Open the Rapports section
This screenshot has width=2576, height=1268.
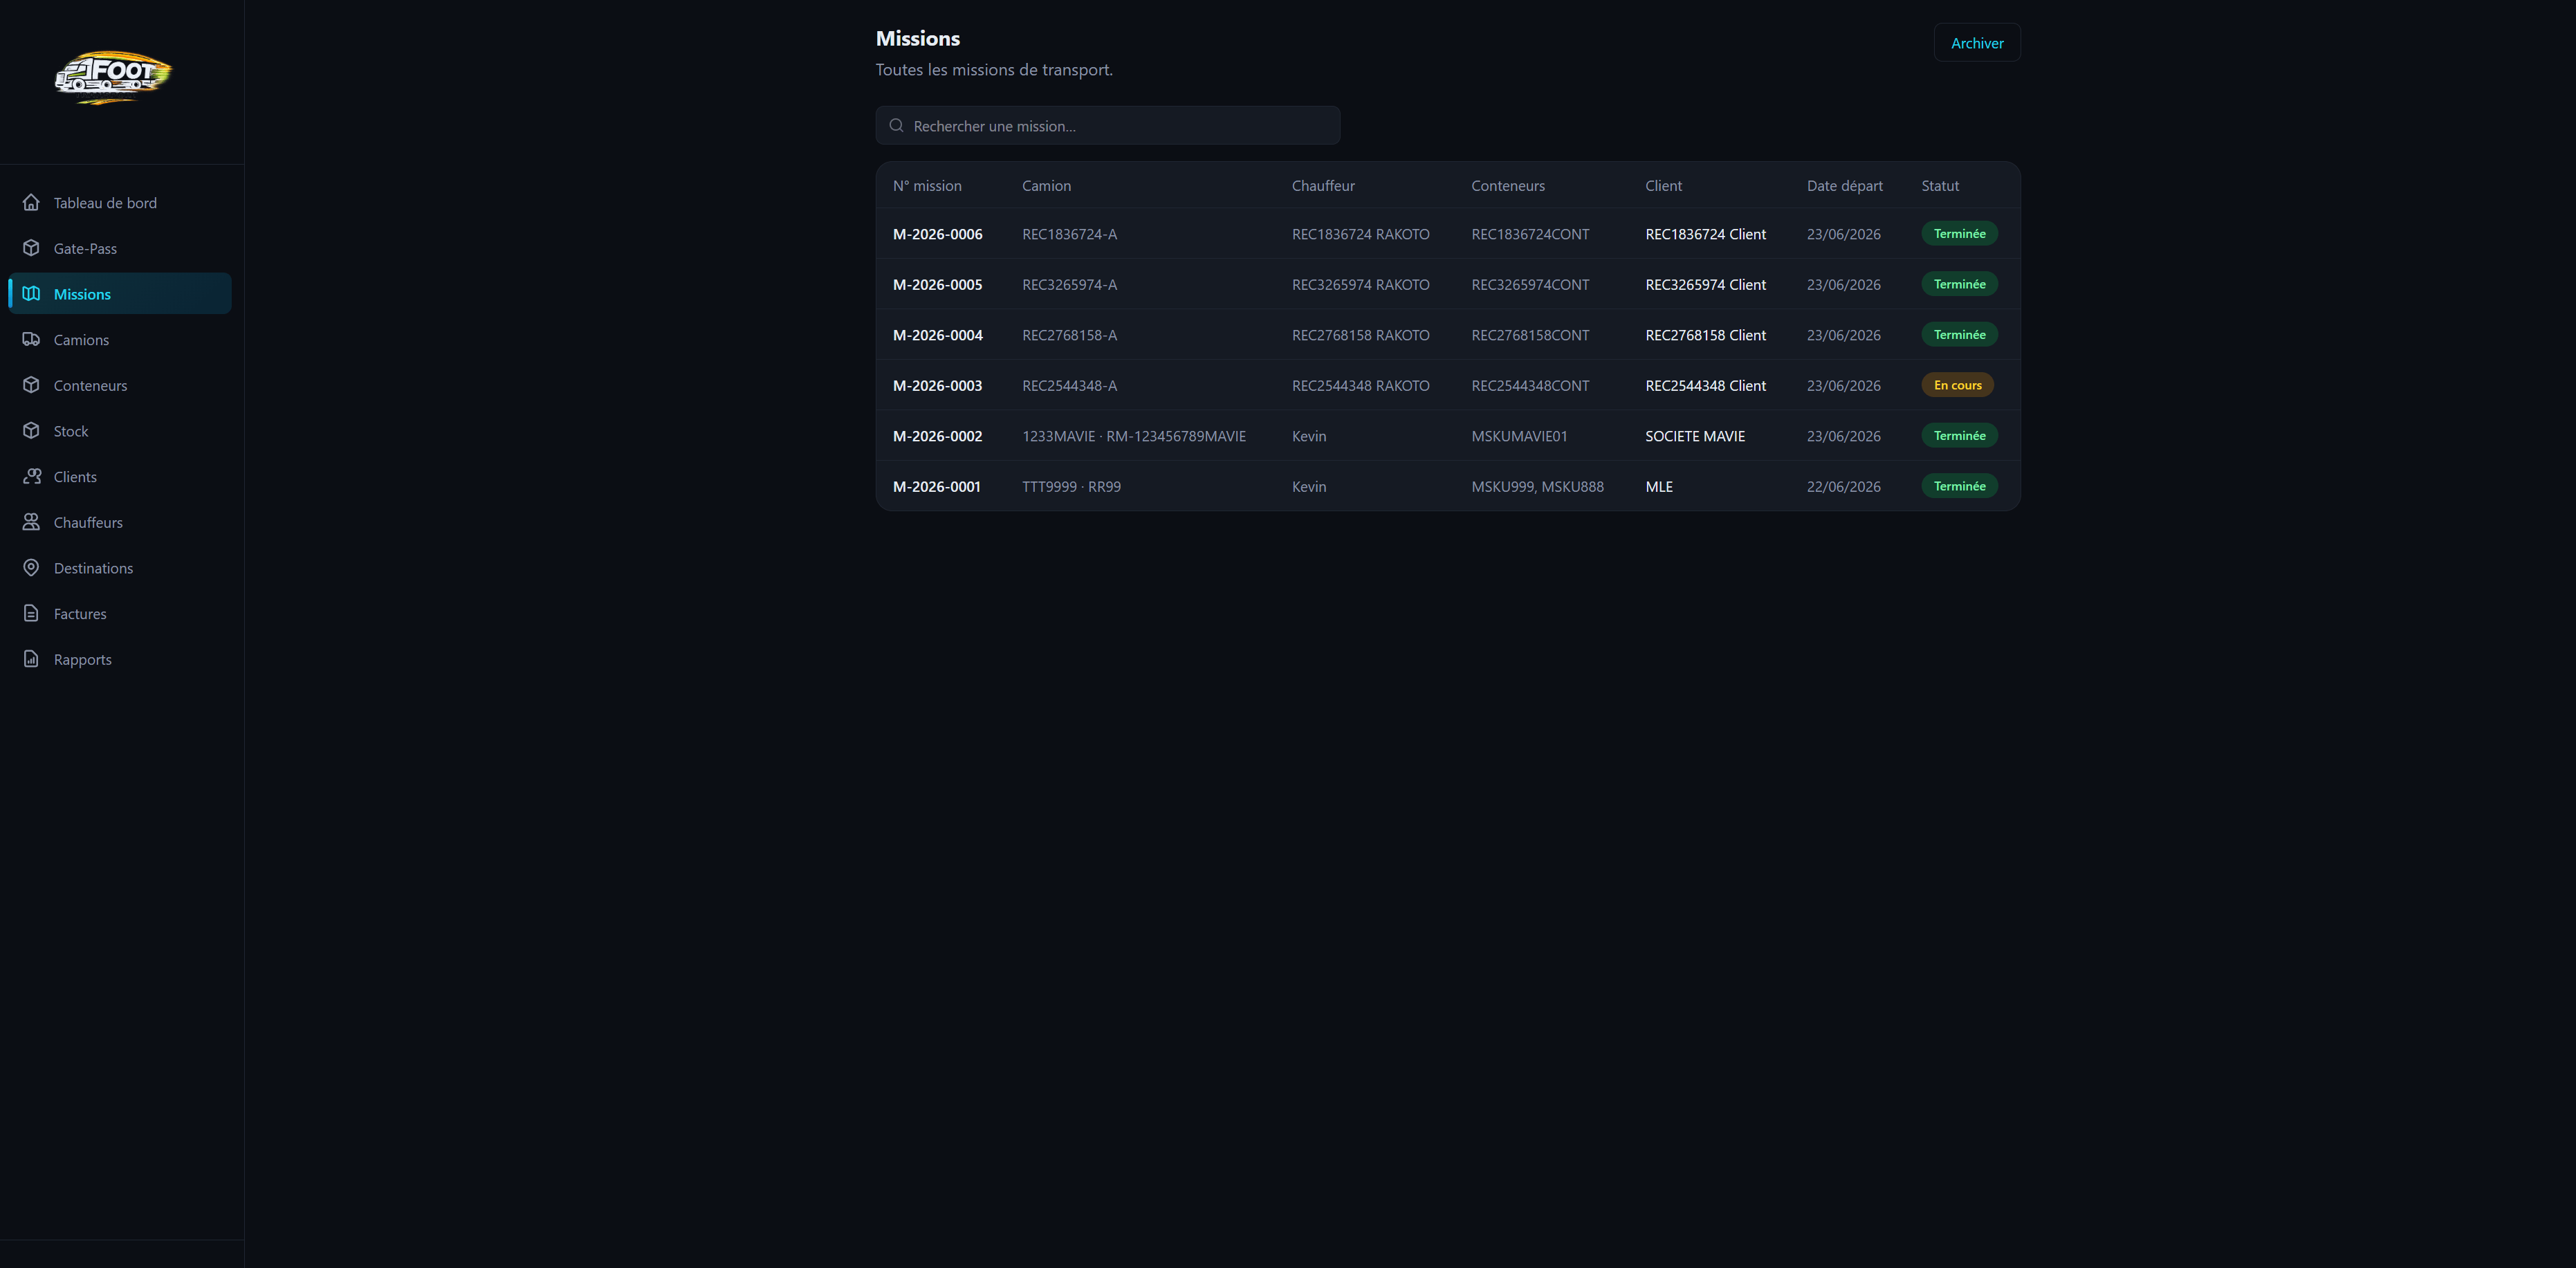click(120, 659)
